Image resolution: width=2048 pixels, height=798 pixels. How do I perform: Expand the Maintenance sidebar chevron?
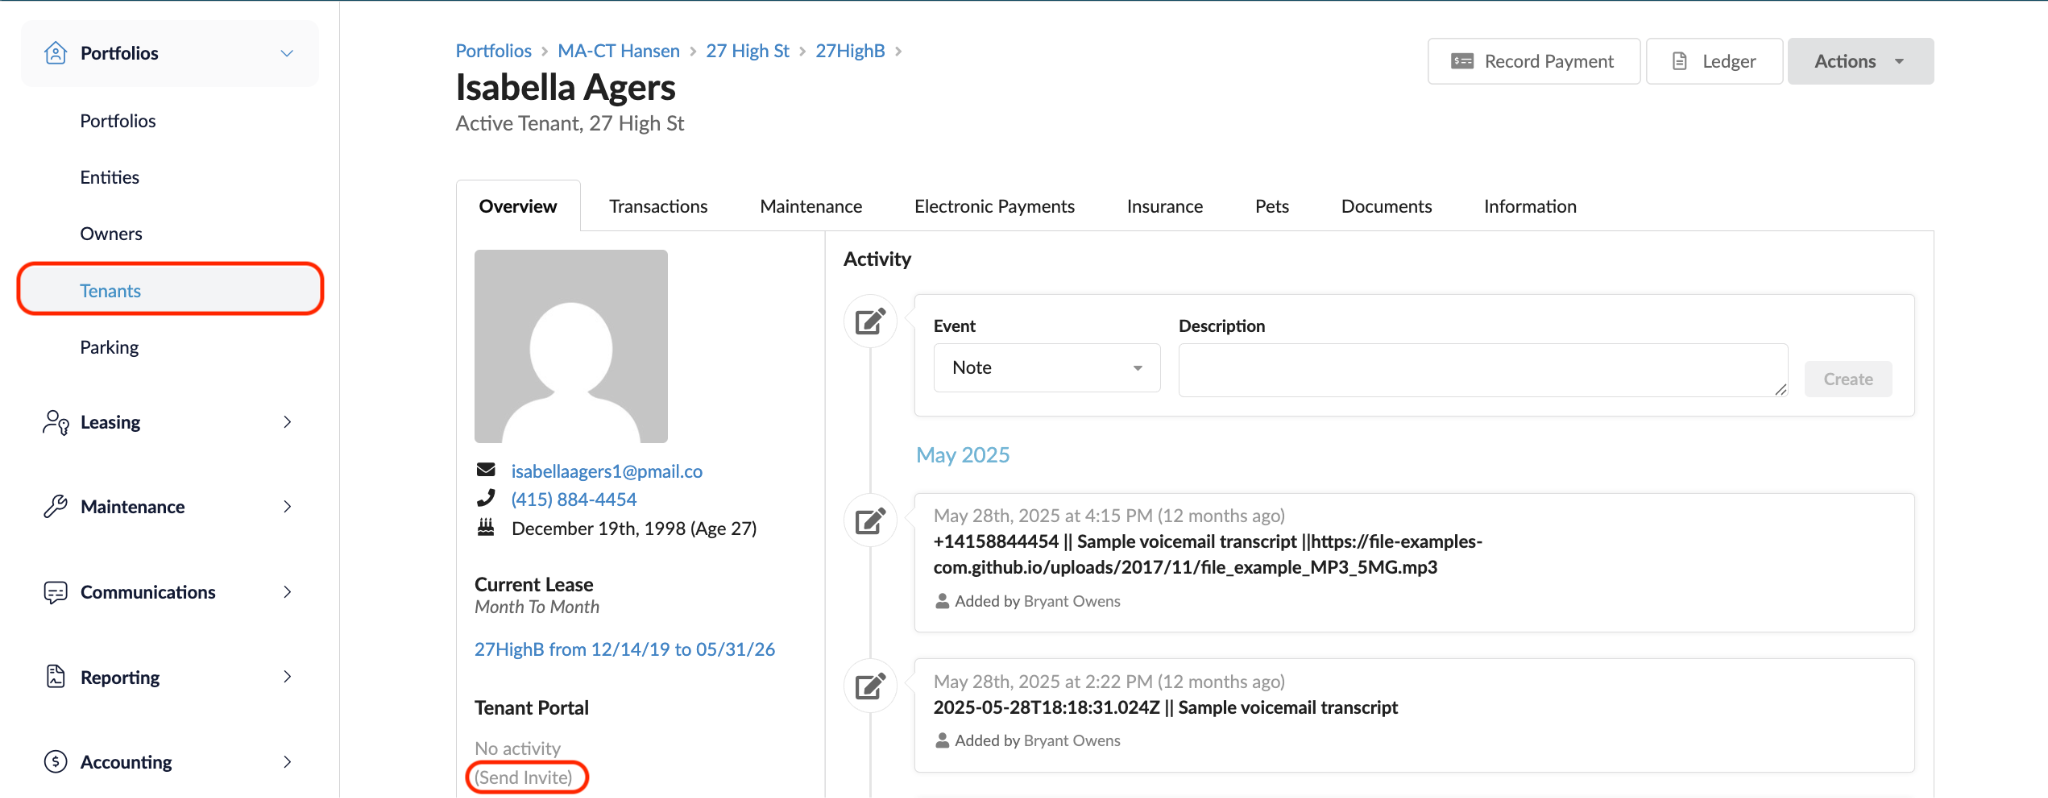(x=287, y=507)
